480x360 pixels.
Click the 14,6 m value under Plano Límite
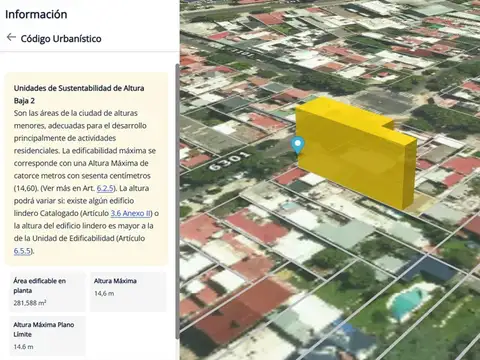tap(23, 347)
